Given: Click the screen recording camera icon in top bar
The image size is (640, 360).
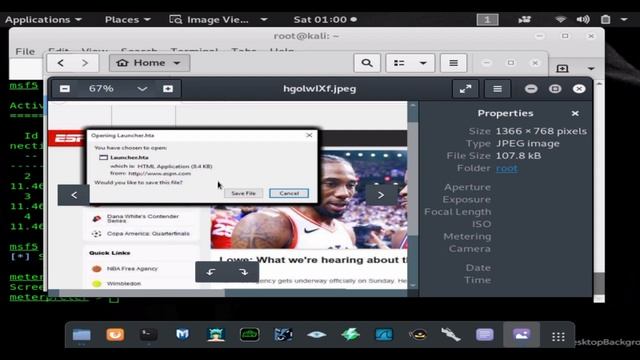Looking at the screenshot, I should (x=524, y=20).
